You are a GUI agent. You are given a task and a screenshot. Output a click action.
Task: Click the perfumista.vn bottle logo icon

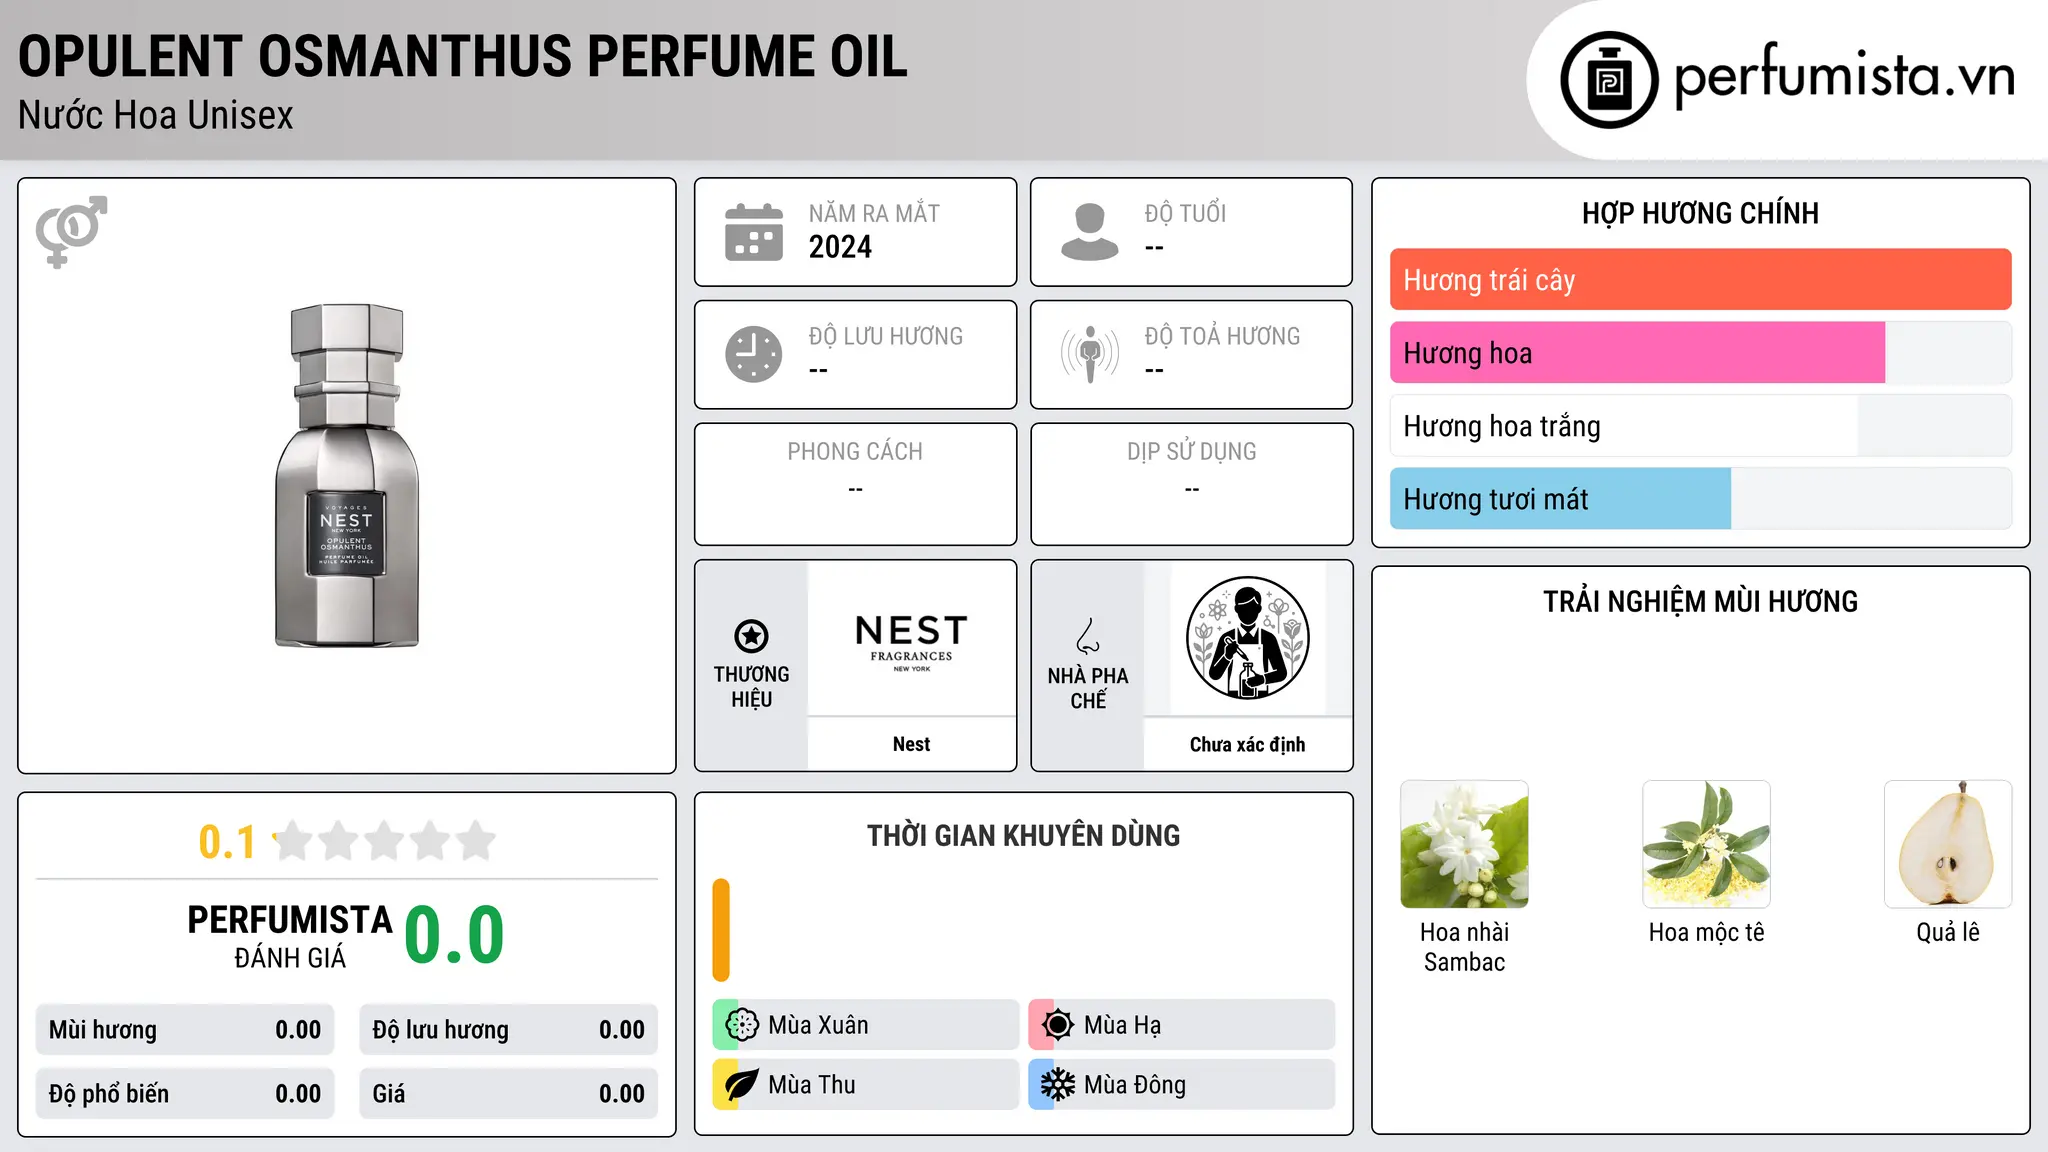pos(1609,80)
